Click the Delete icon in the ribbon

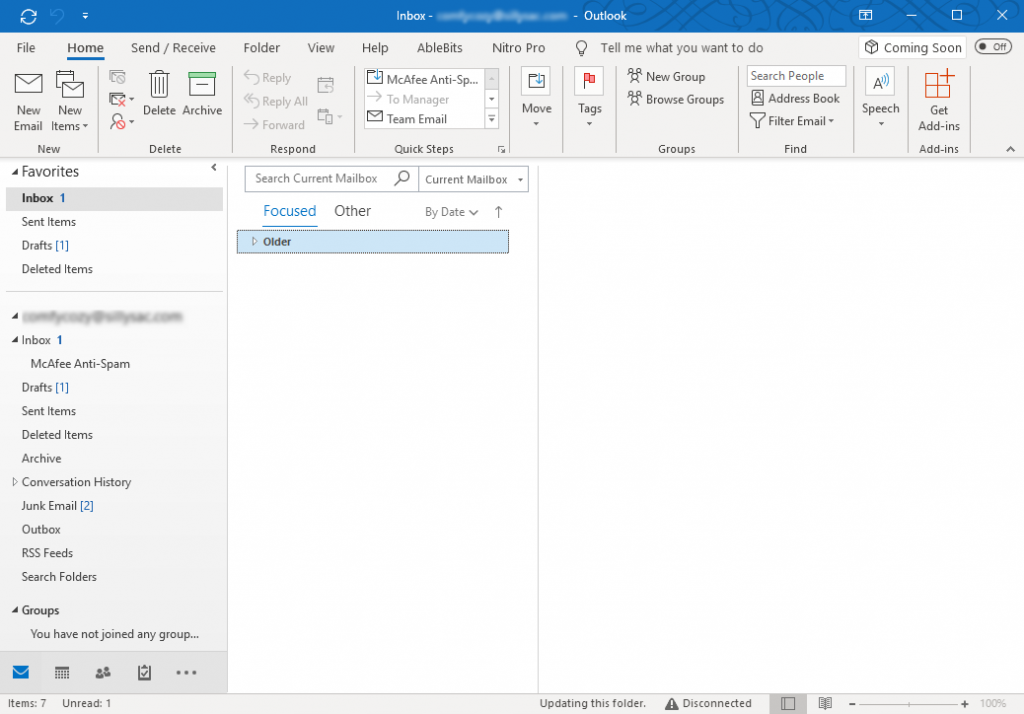159,95
